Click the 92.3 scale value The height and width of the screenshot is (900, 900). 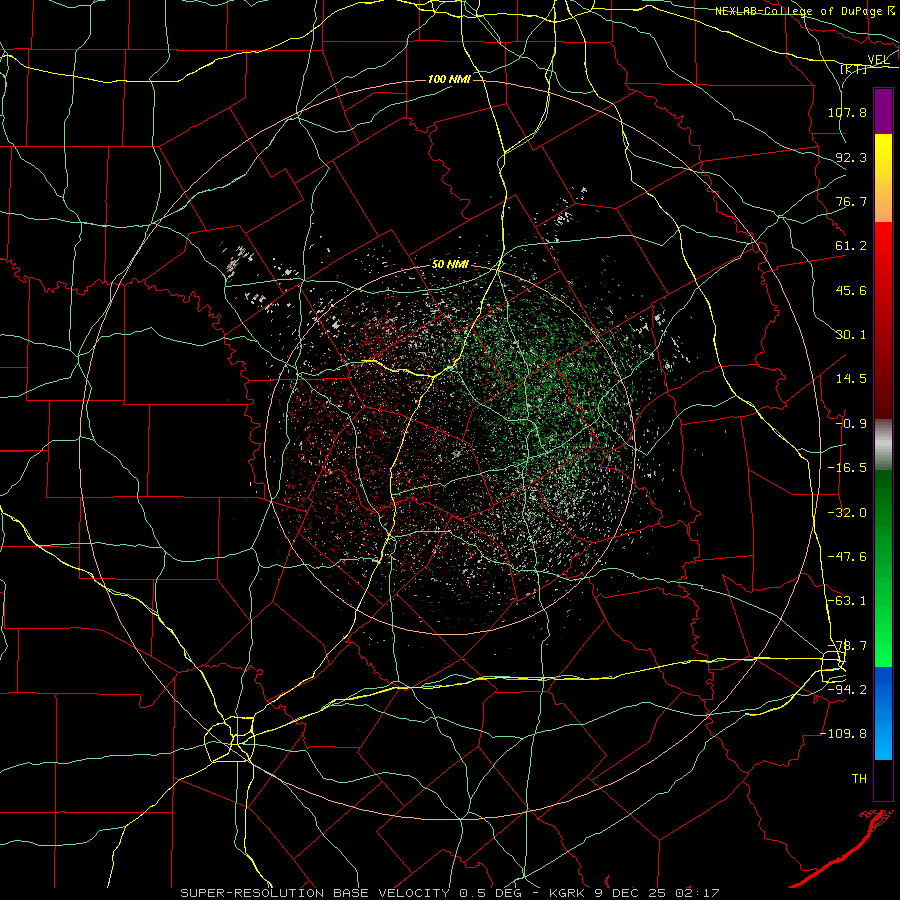[851, 157]
